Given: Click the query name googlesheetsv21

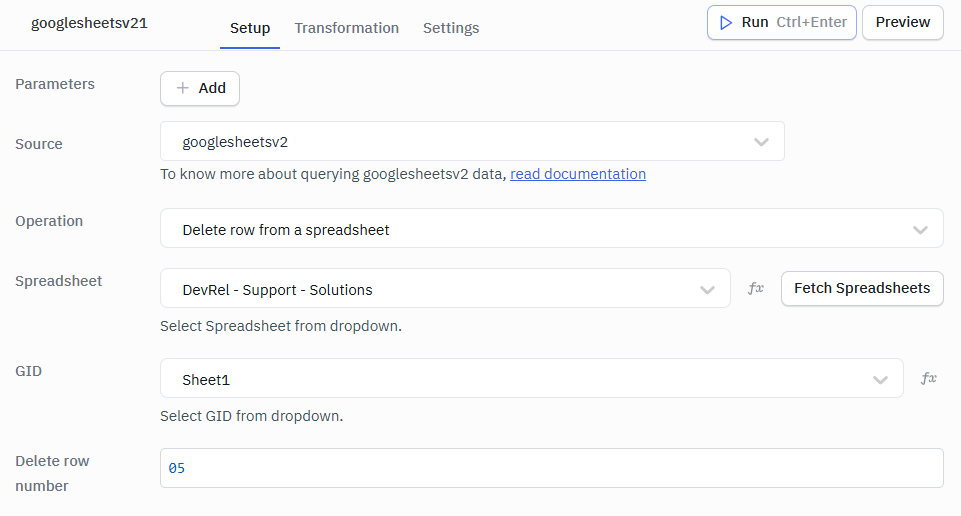Looking at the screenshot, I should click(89, 23).
